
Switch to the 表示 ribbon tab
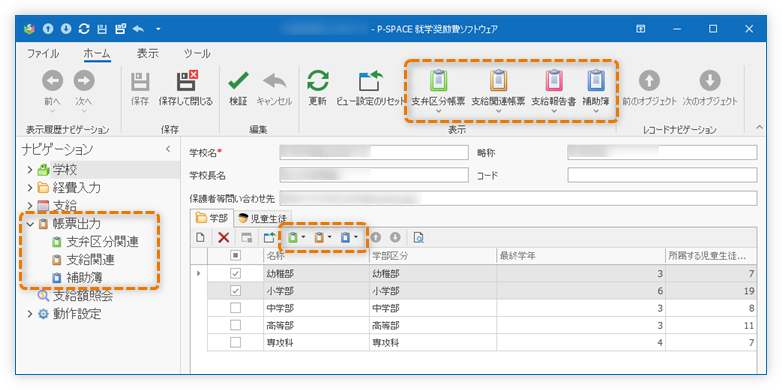click(148, 53)
